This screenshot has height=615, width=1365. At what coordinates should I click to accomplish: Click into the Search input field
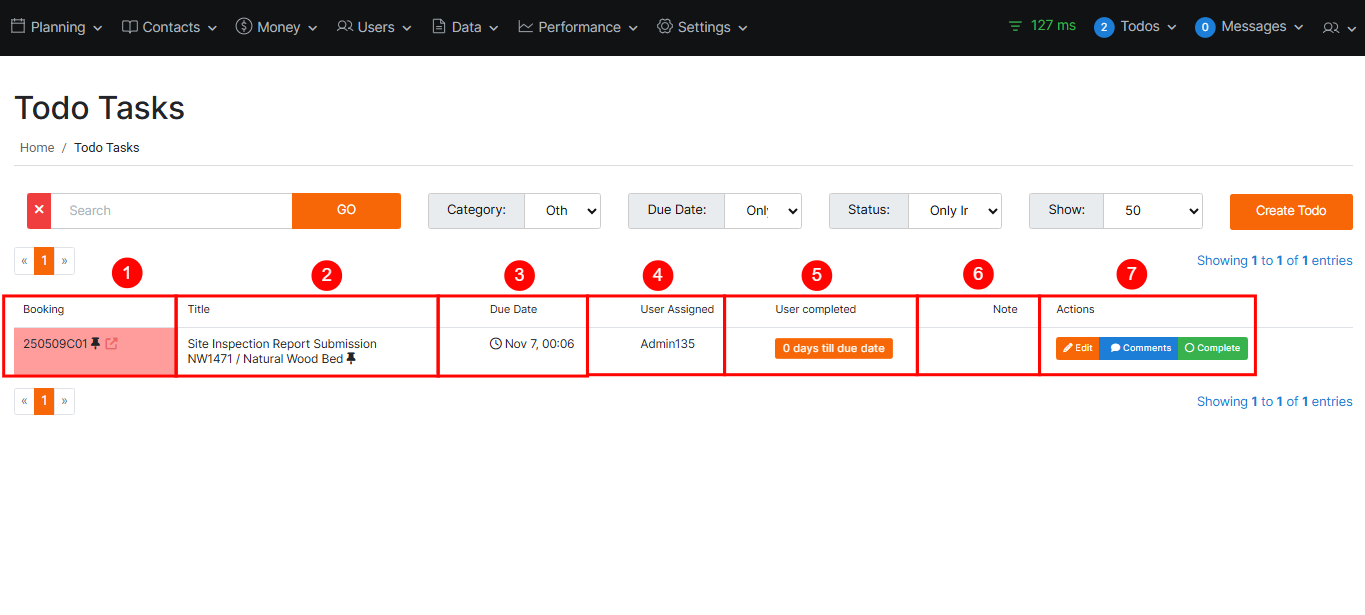(x=171, y=211)
